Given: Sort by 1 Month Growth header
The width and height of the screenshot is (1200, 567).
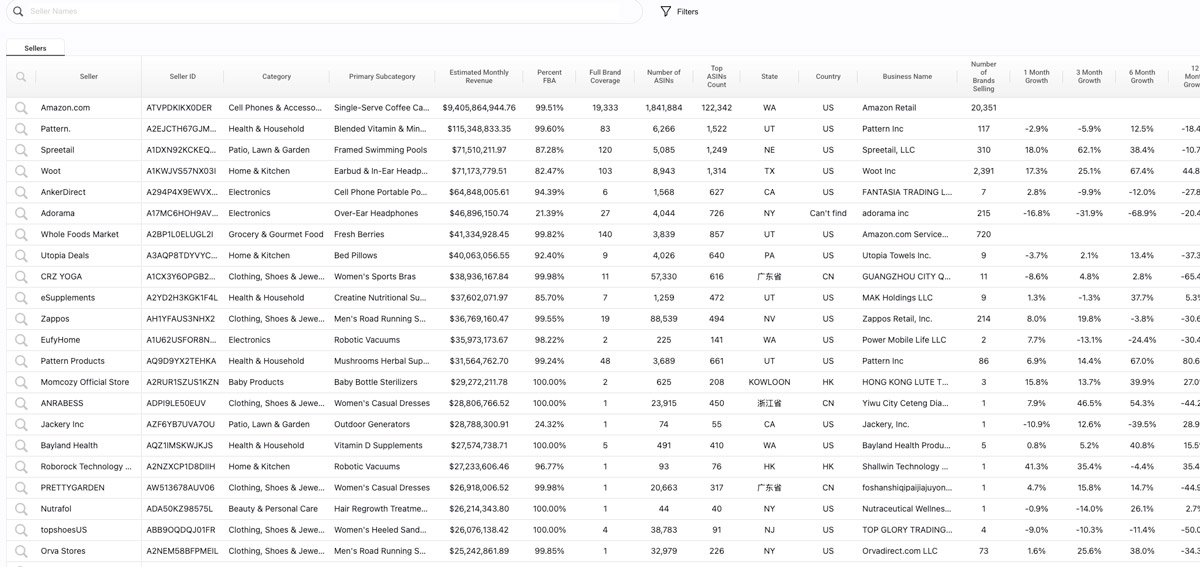Looking at the screenshot, I should tap(1037, 77).
